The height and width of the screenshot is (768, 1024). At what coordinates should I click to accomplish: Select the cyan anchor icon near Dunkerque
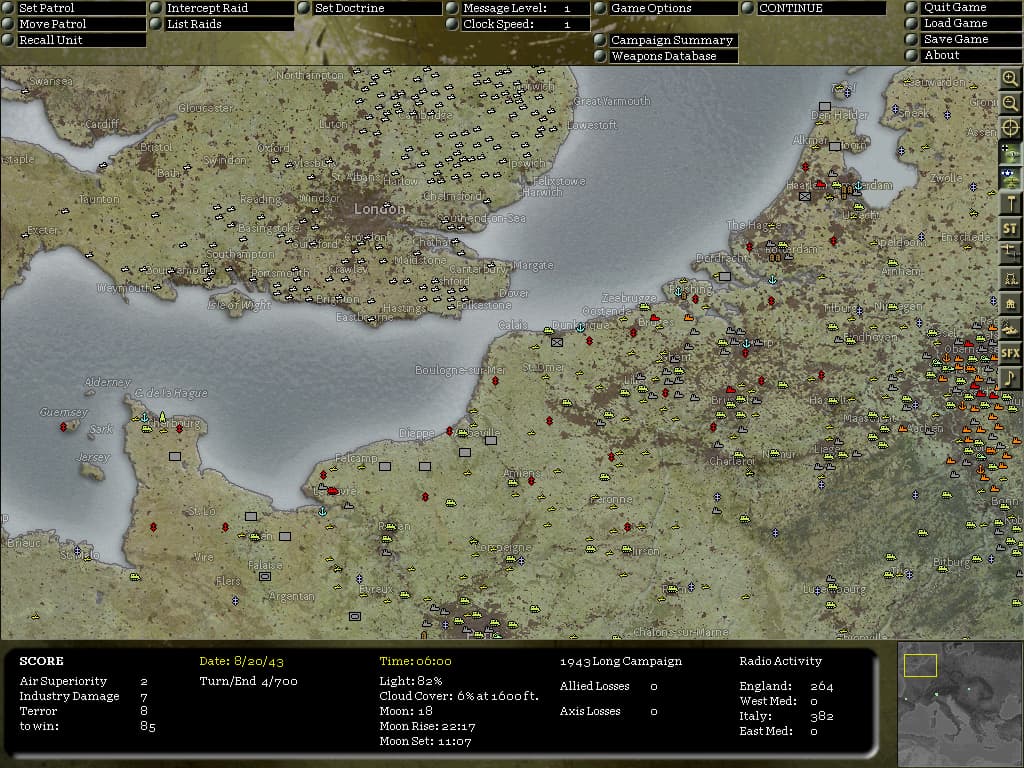pyautogui.click(x=581, y=328)
